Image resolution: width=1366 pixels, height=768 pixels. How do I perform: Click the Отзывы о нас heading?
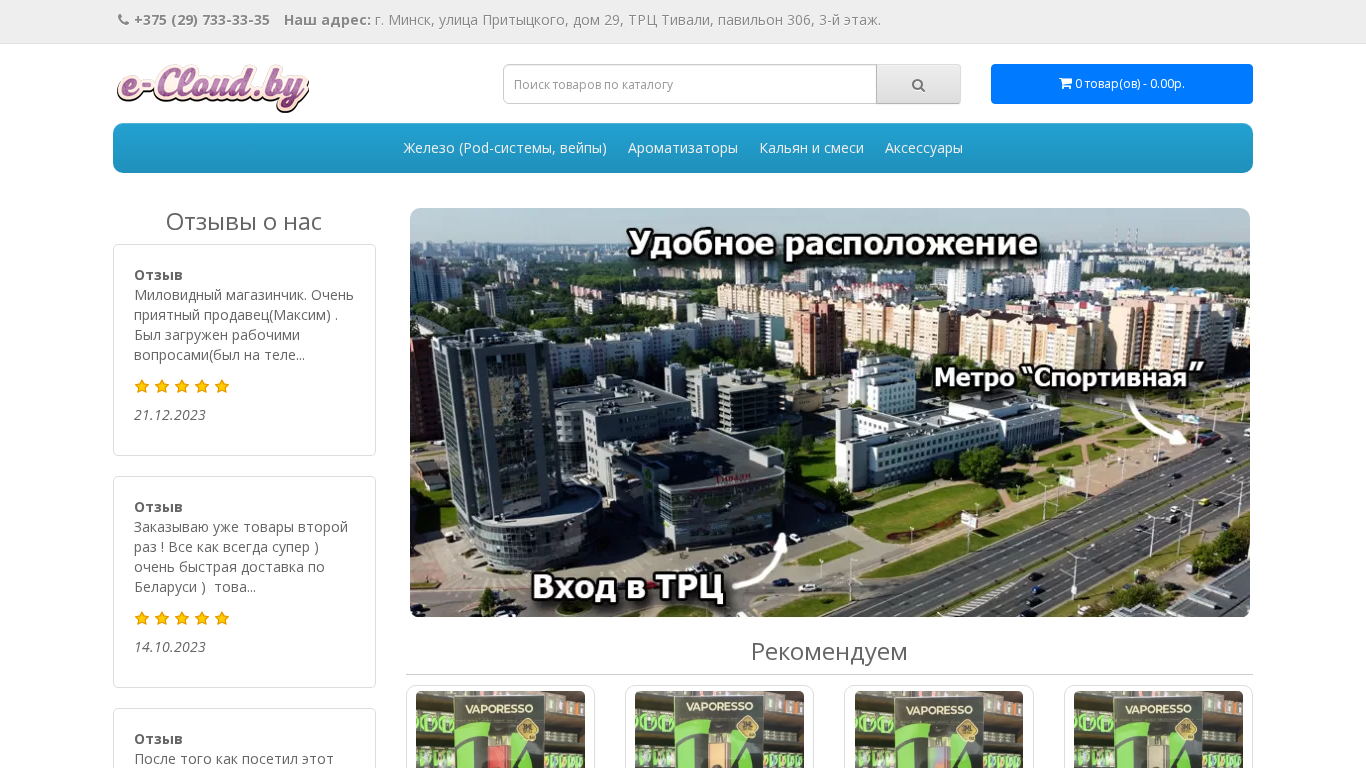click(x=244, y=222)
